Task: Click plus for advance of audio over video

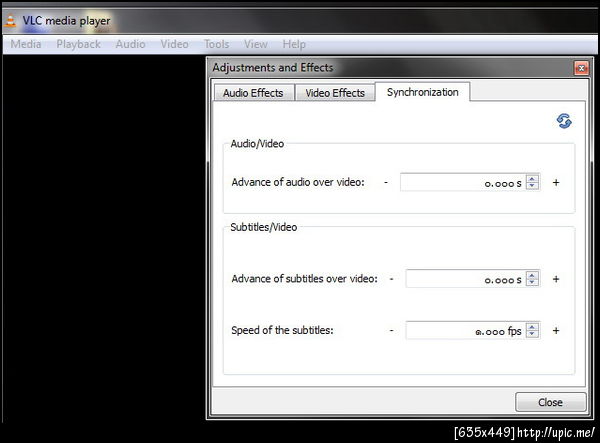Action: pos(556,182)
